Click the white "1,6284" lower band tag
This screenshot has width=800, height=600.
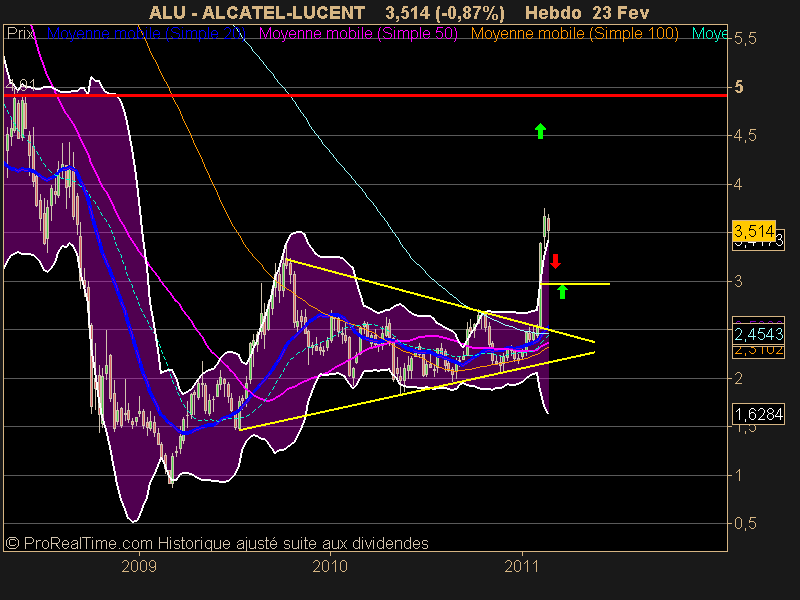point(758,414)
